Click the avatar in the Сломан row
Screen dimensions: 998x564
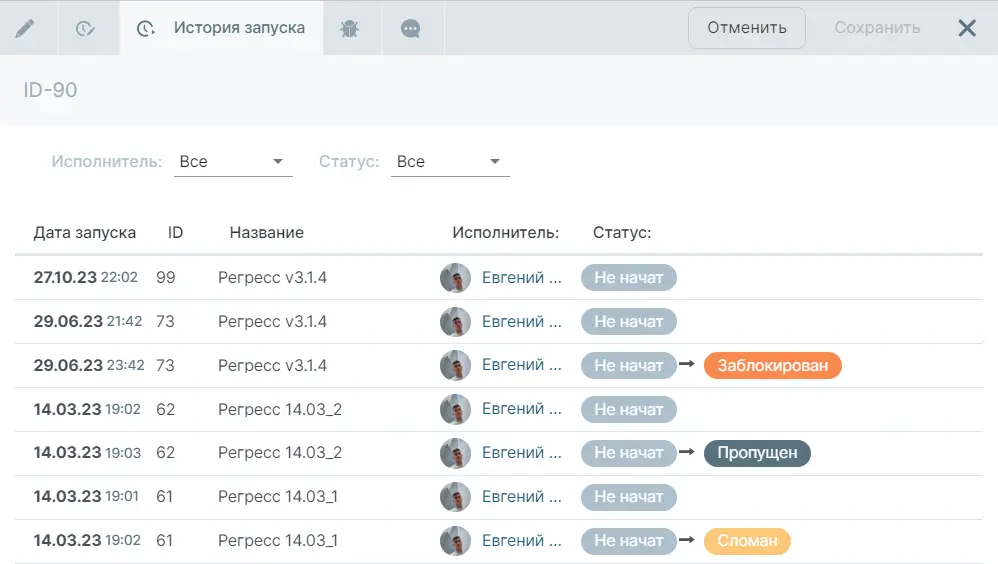455,541
